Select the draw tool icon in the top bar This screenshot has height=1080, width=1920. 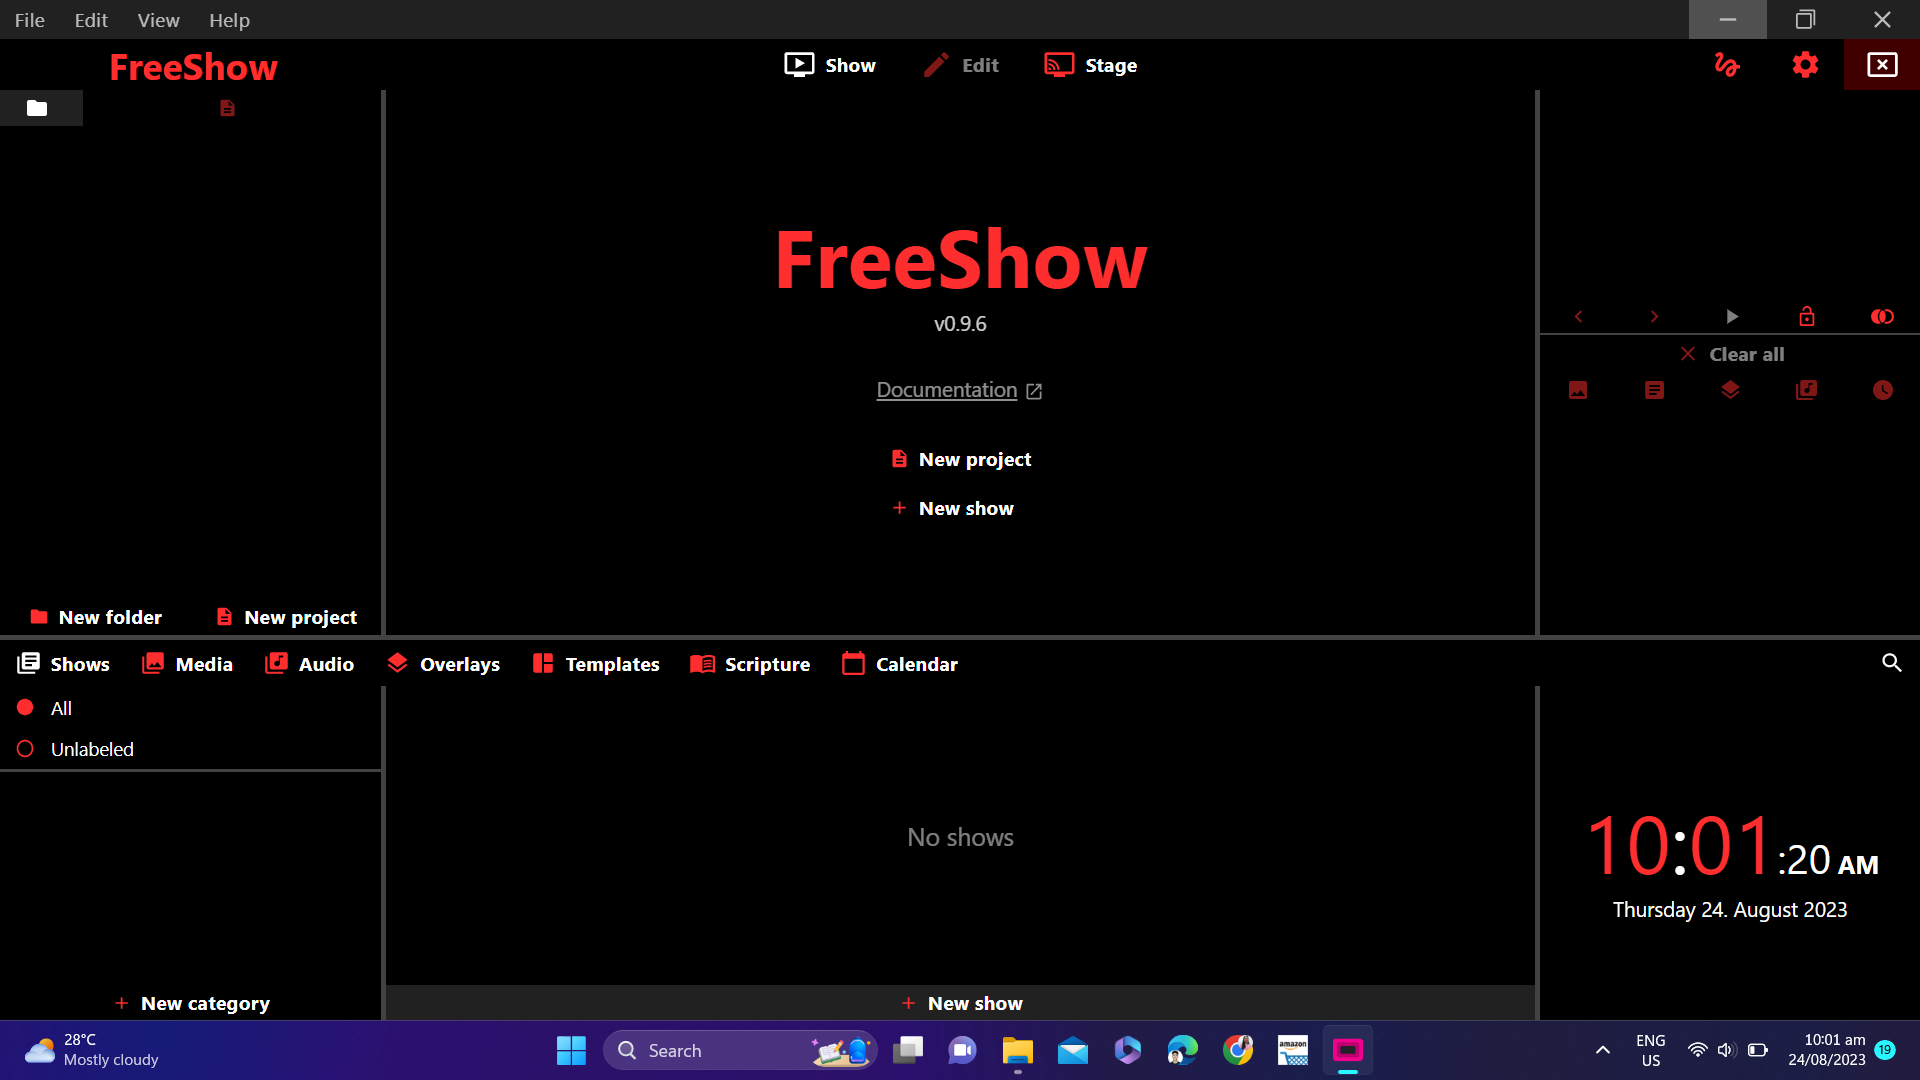pos(1728,64)
